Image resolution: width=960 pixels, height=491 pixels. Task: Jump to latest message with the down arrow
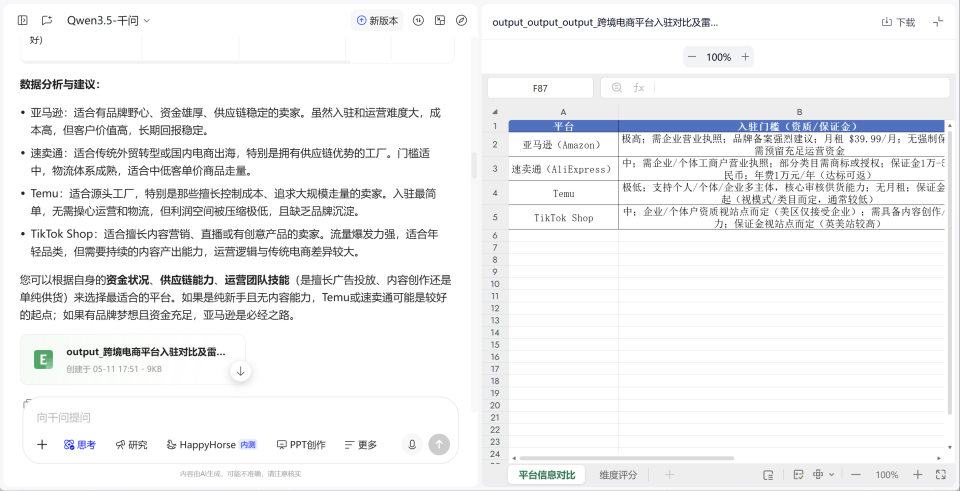click(x=241, y=371)
